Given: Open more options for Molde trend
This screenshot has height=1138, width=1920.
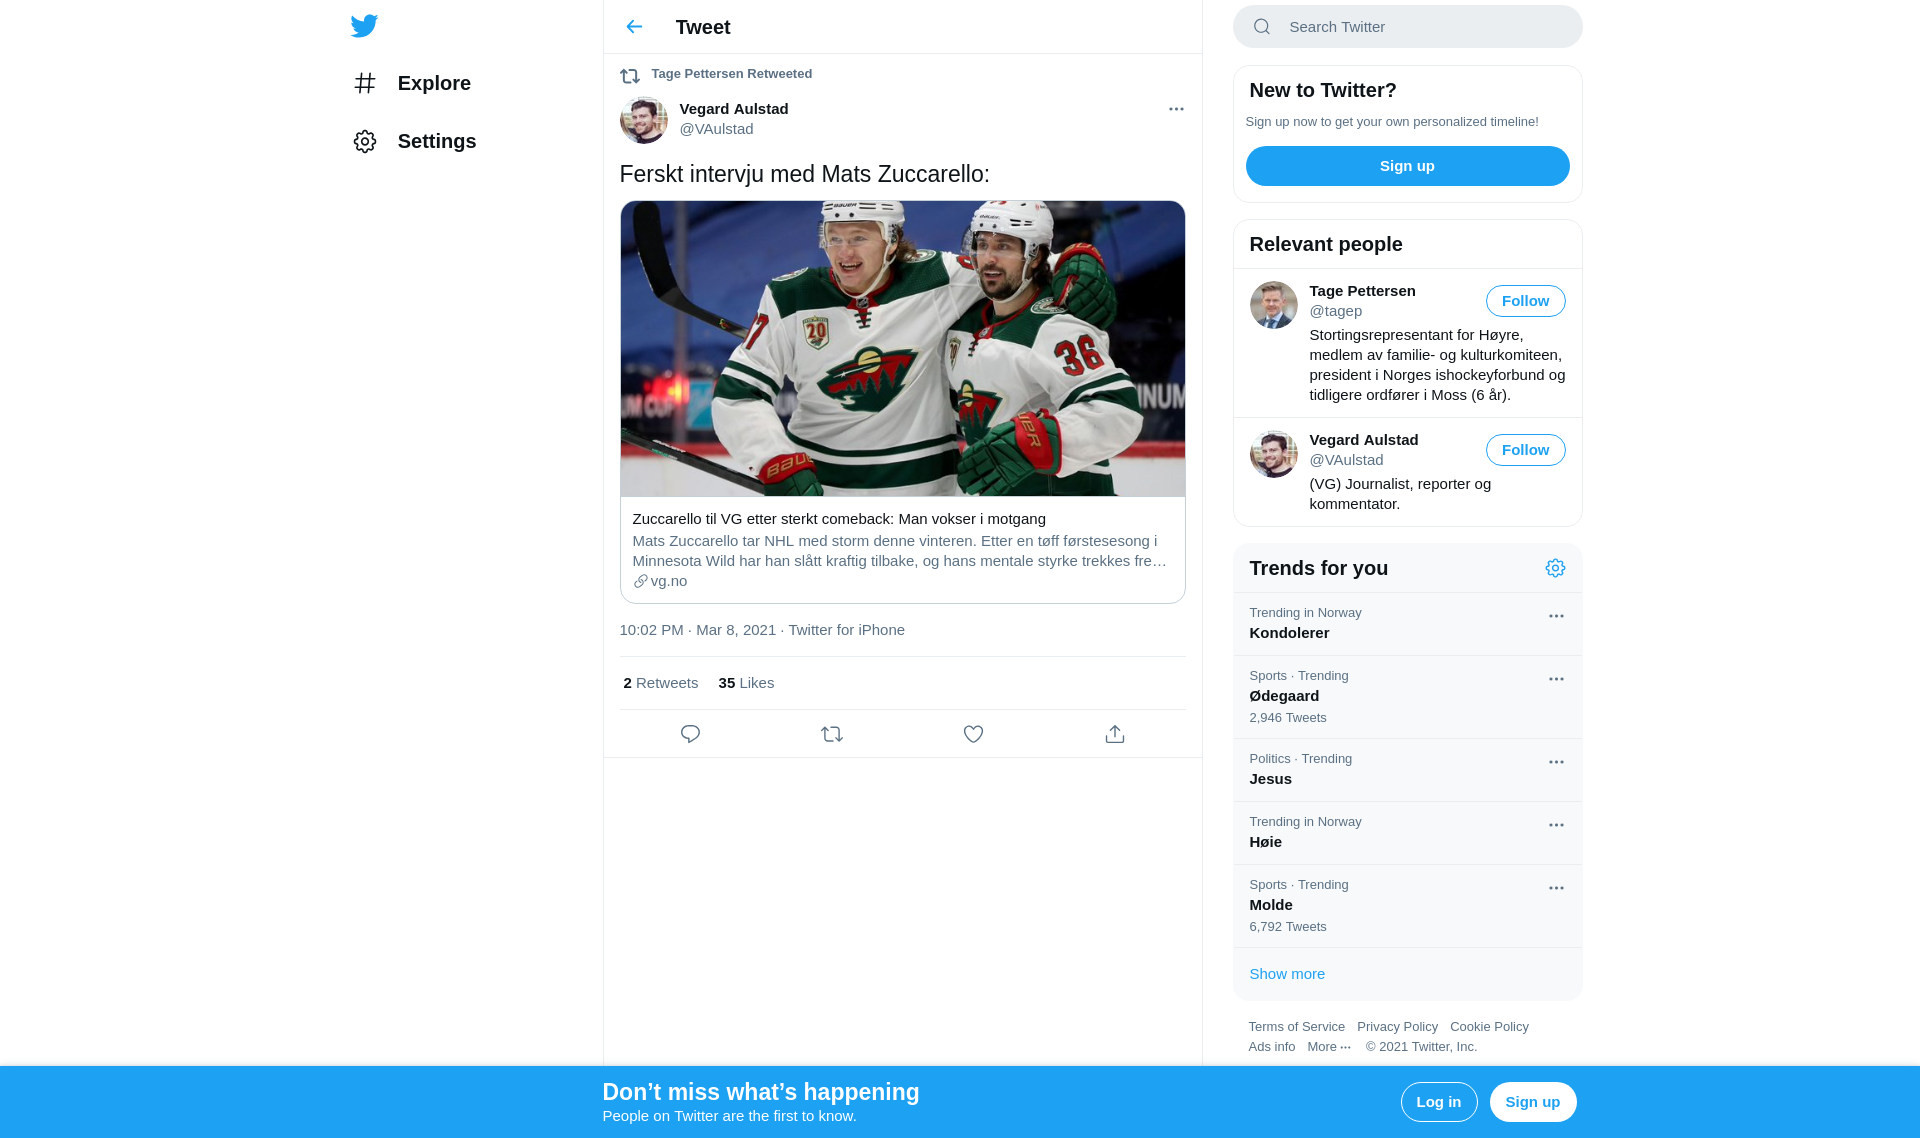Looking at the screenshot, I should tap(1556, 888).
